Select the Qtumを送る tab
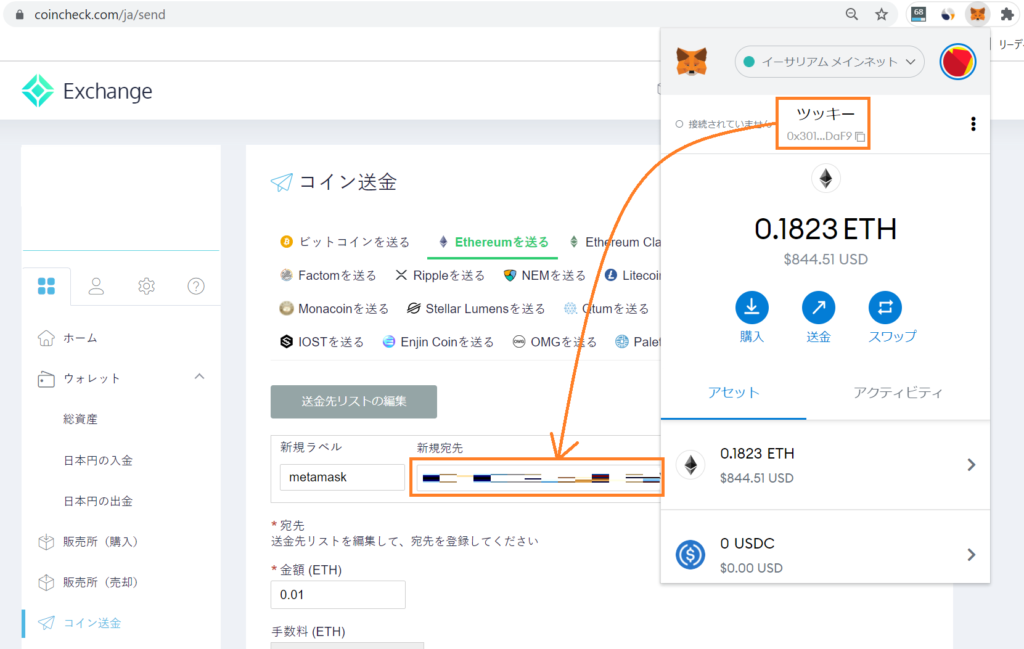The height and width of the screenshot is (649, 1024). pyautogui.click(x=607, y=309)
